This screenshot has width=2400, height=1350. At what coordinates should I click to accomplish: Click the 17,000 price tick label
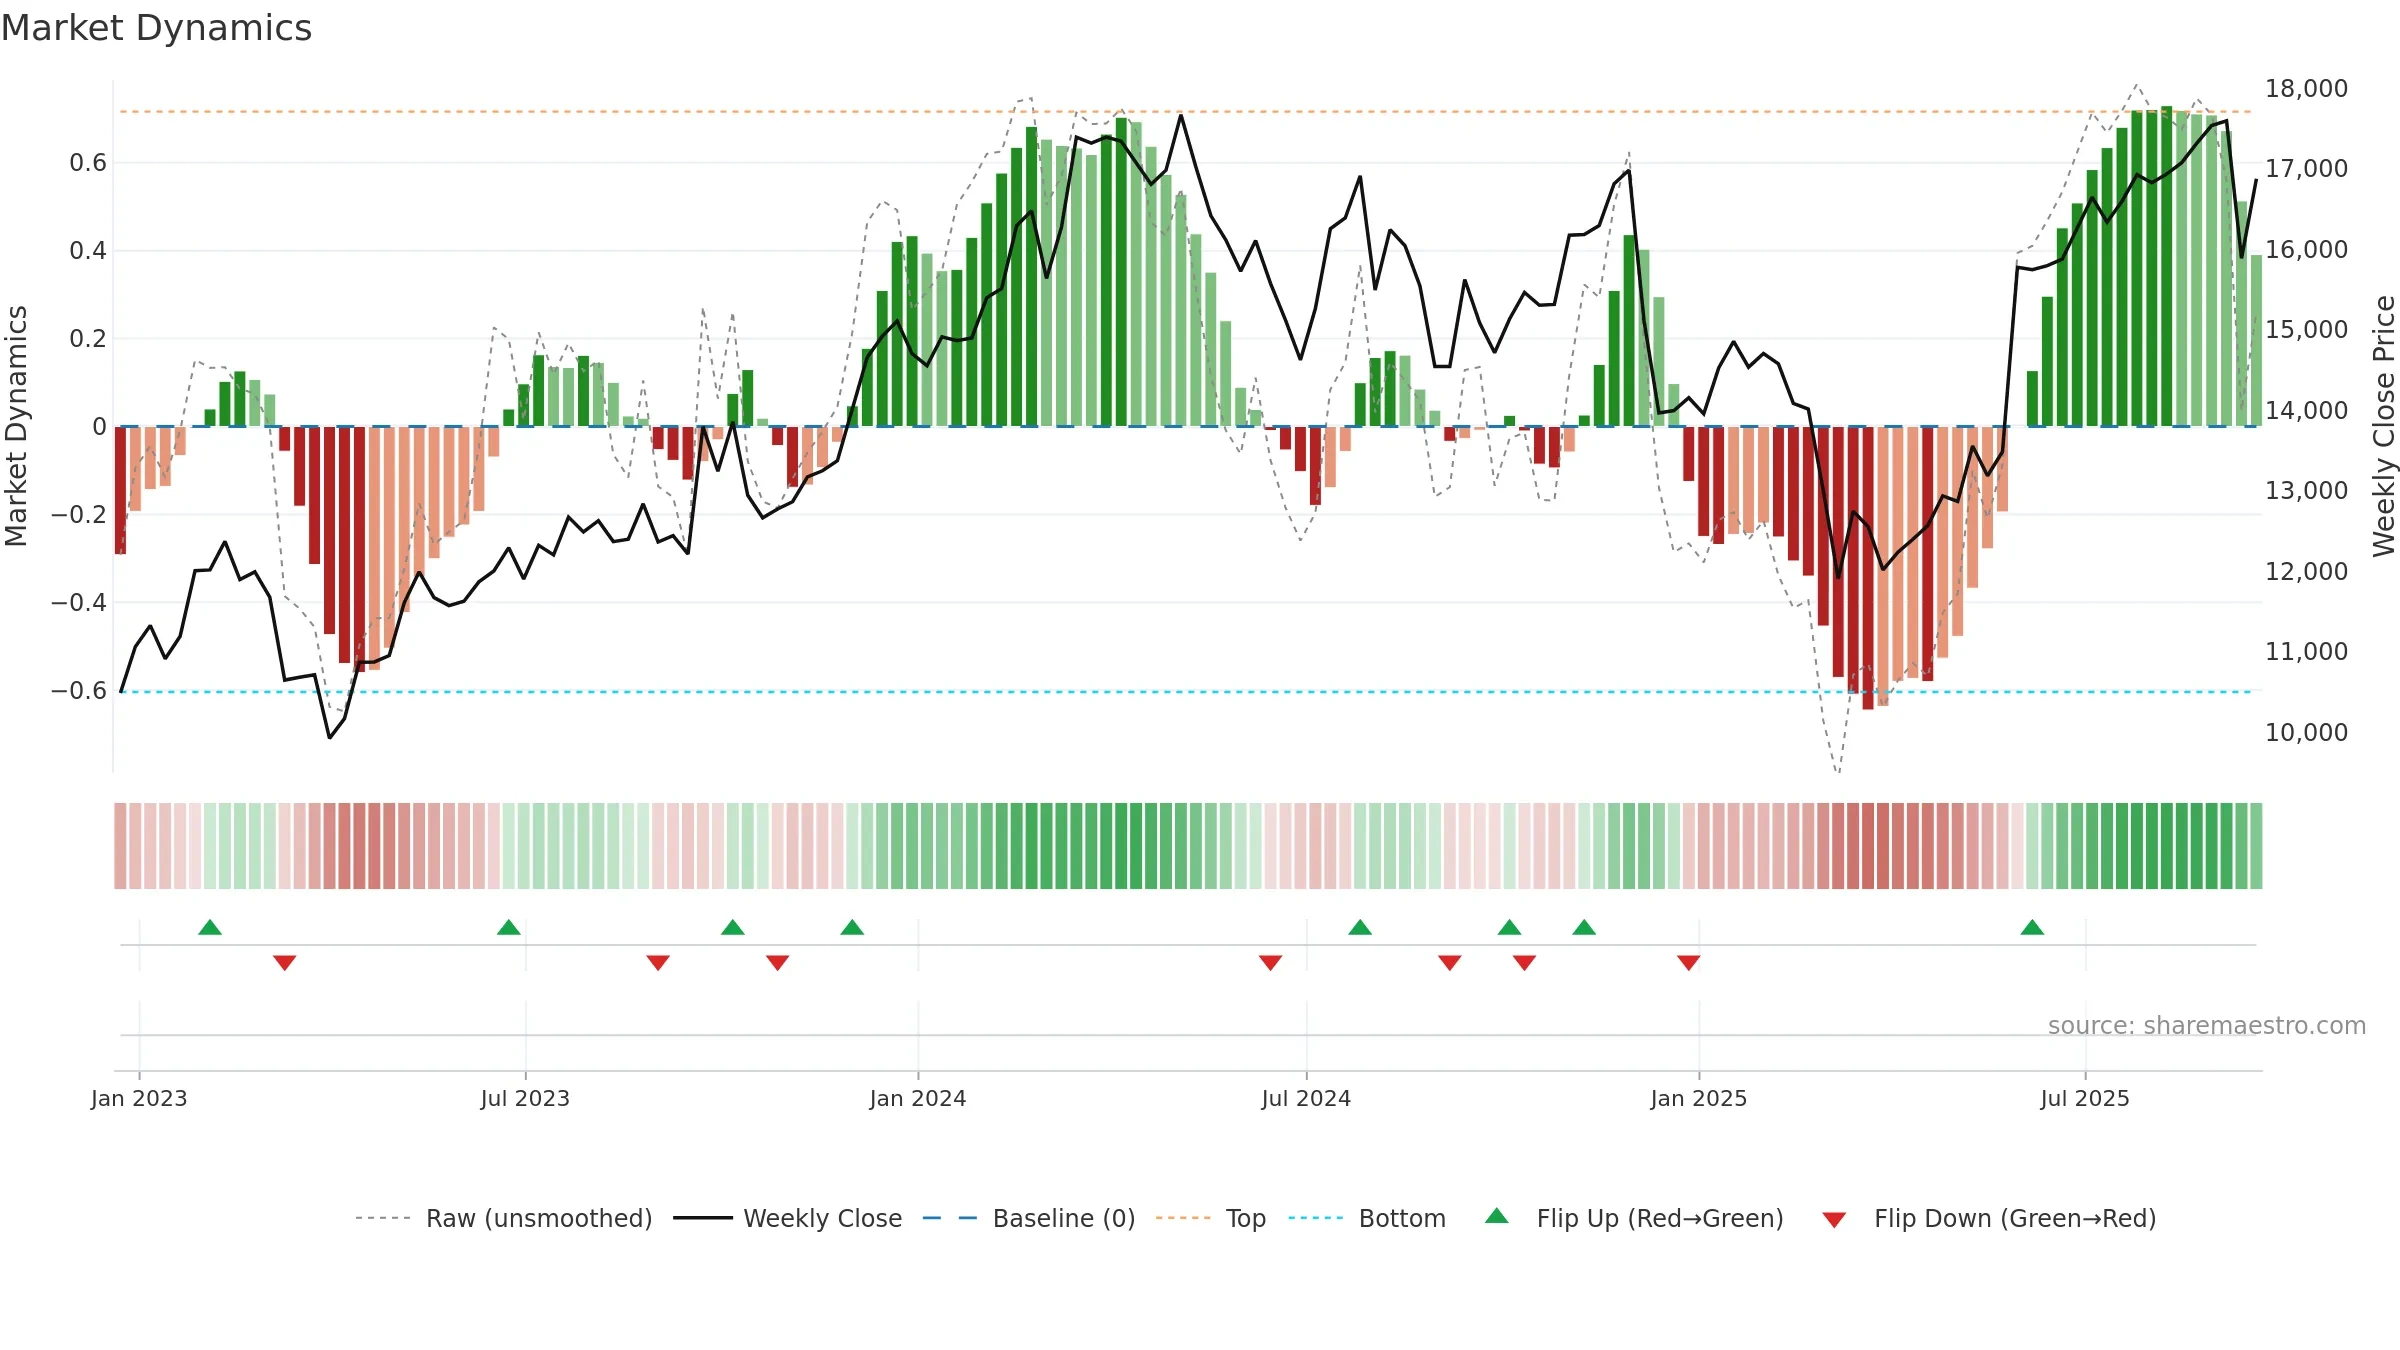click(2306, 169)
